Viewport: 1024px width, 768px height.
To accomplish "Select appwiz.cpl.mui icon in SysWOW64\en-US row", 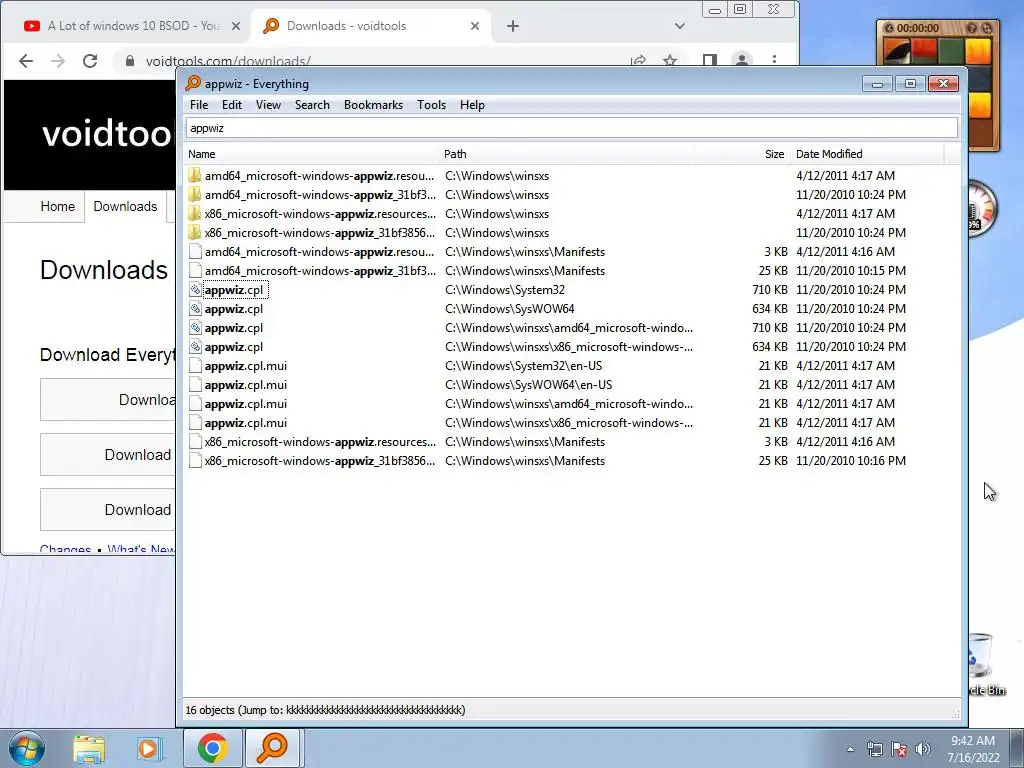I will [x=195, y=385].
